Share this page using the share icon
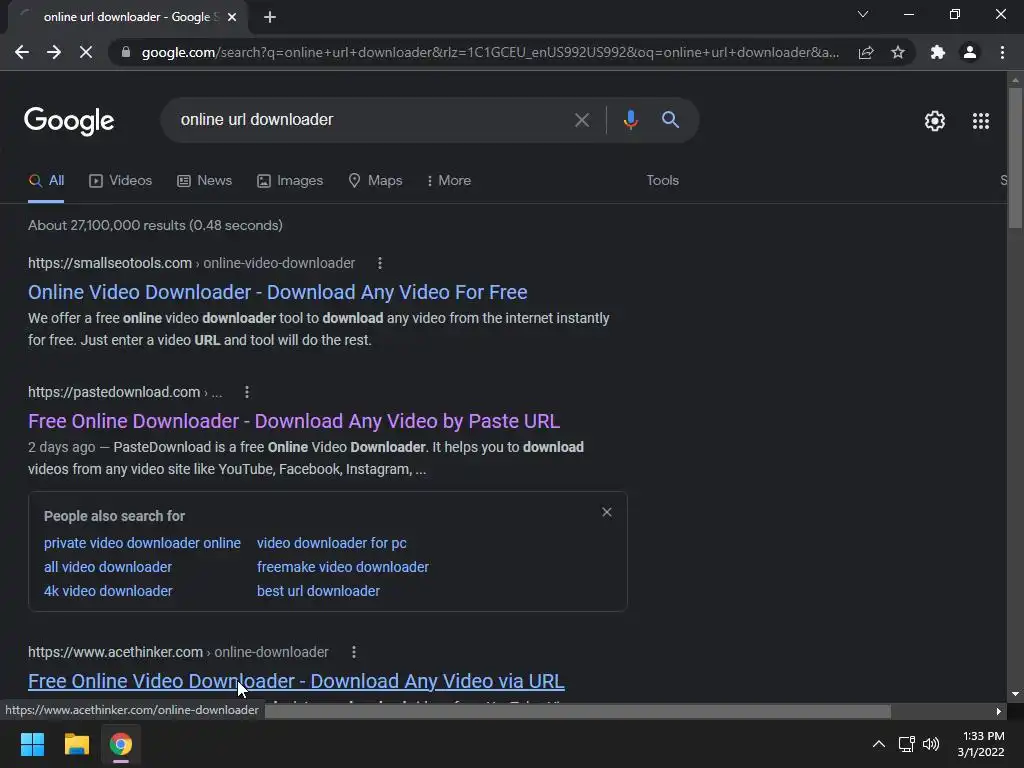The height and width of the screenshot is (768, 1024). coord(866,52)
